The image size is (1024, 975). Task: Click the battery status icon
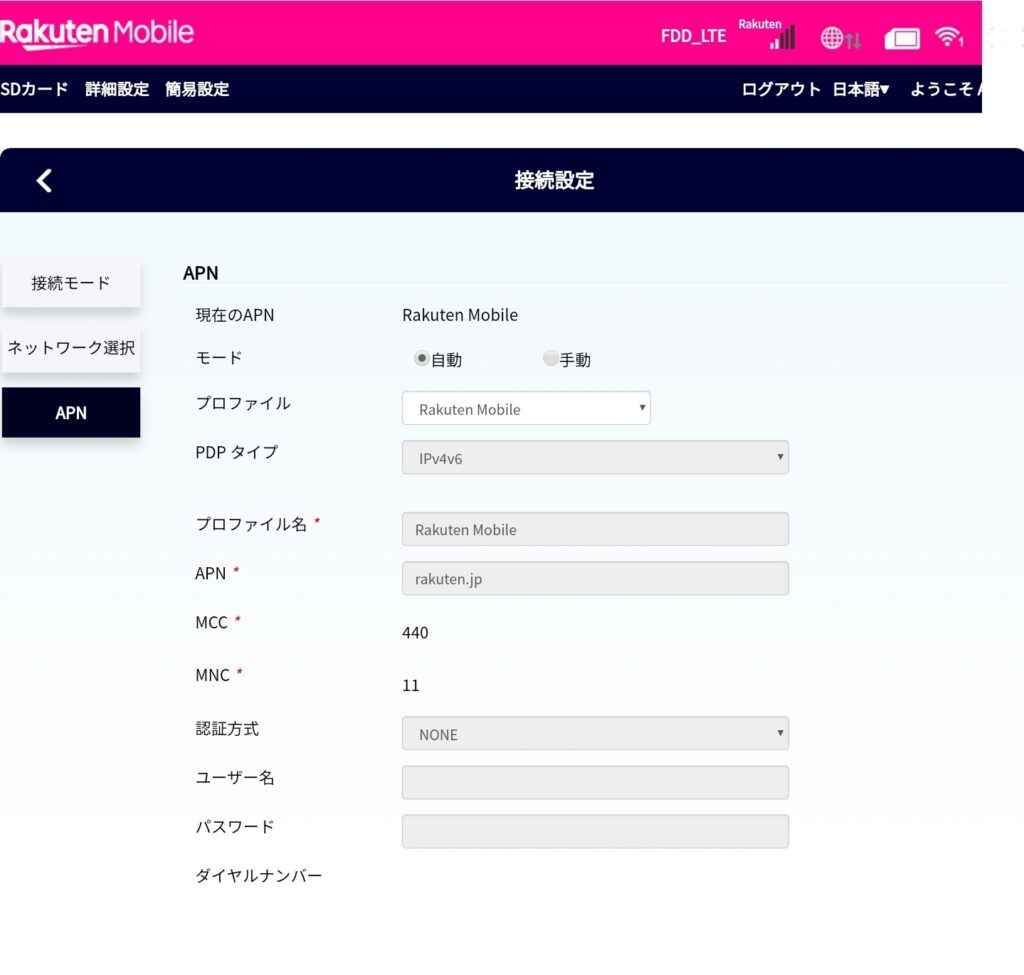(x=902, y=39)
